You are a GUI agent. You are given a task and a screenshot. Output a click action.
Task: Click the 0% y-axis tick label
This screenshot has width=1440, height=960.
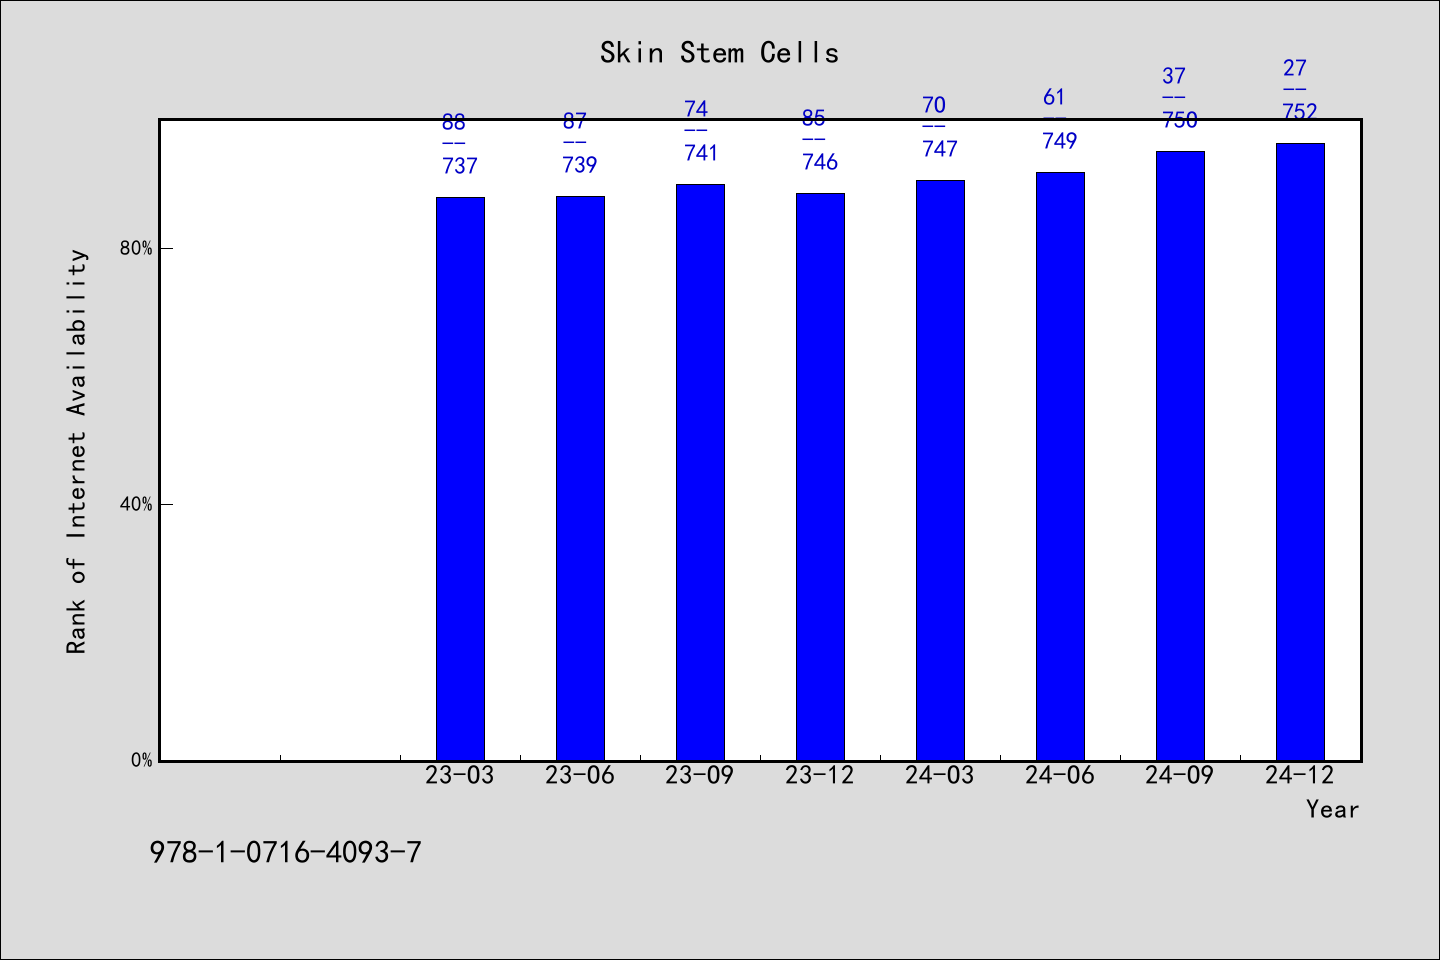click(x=141, y=760)
